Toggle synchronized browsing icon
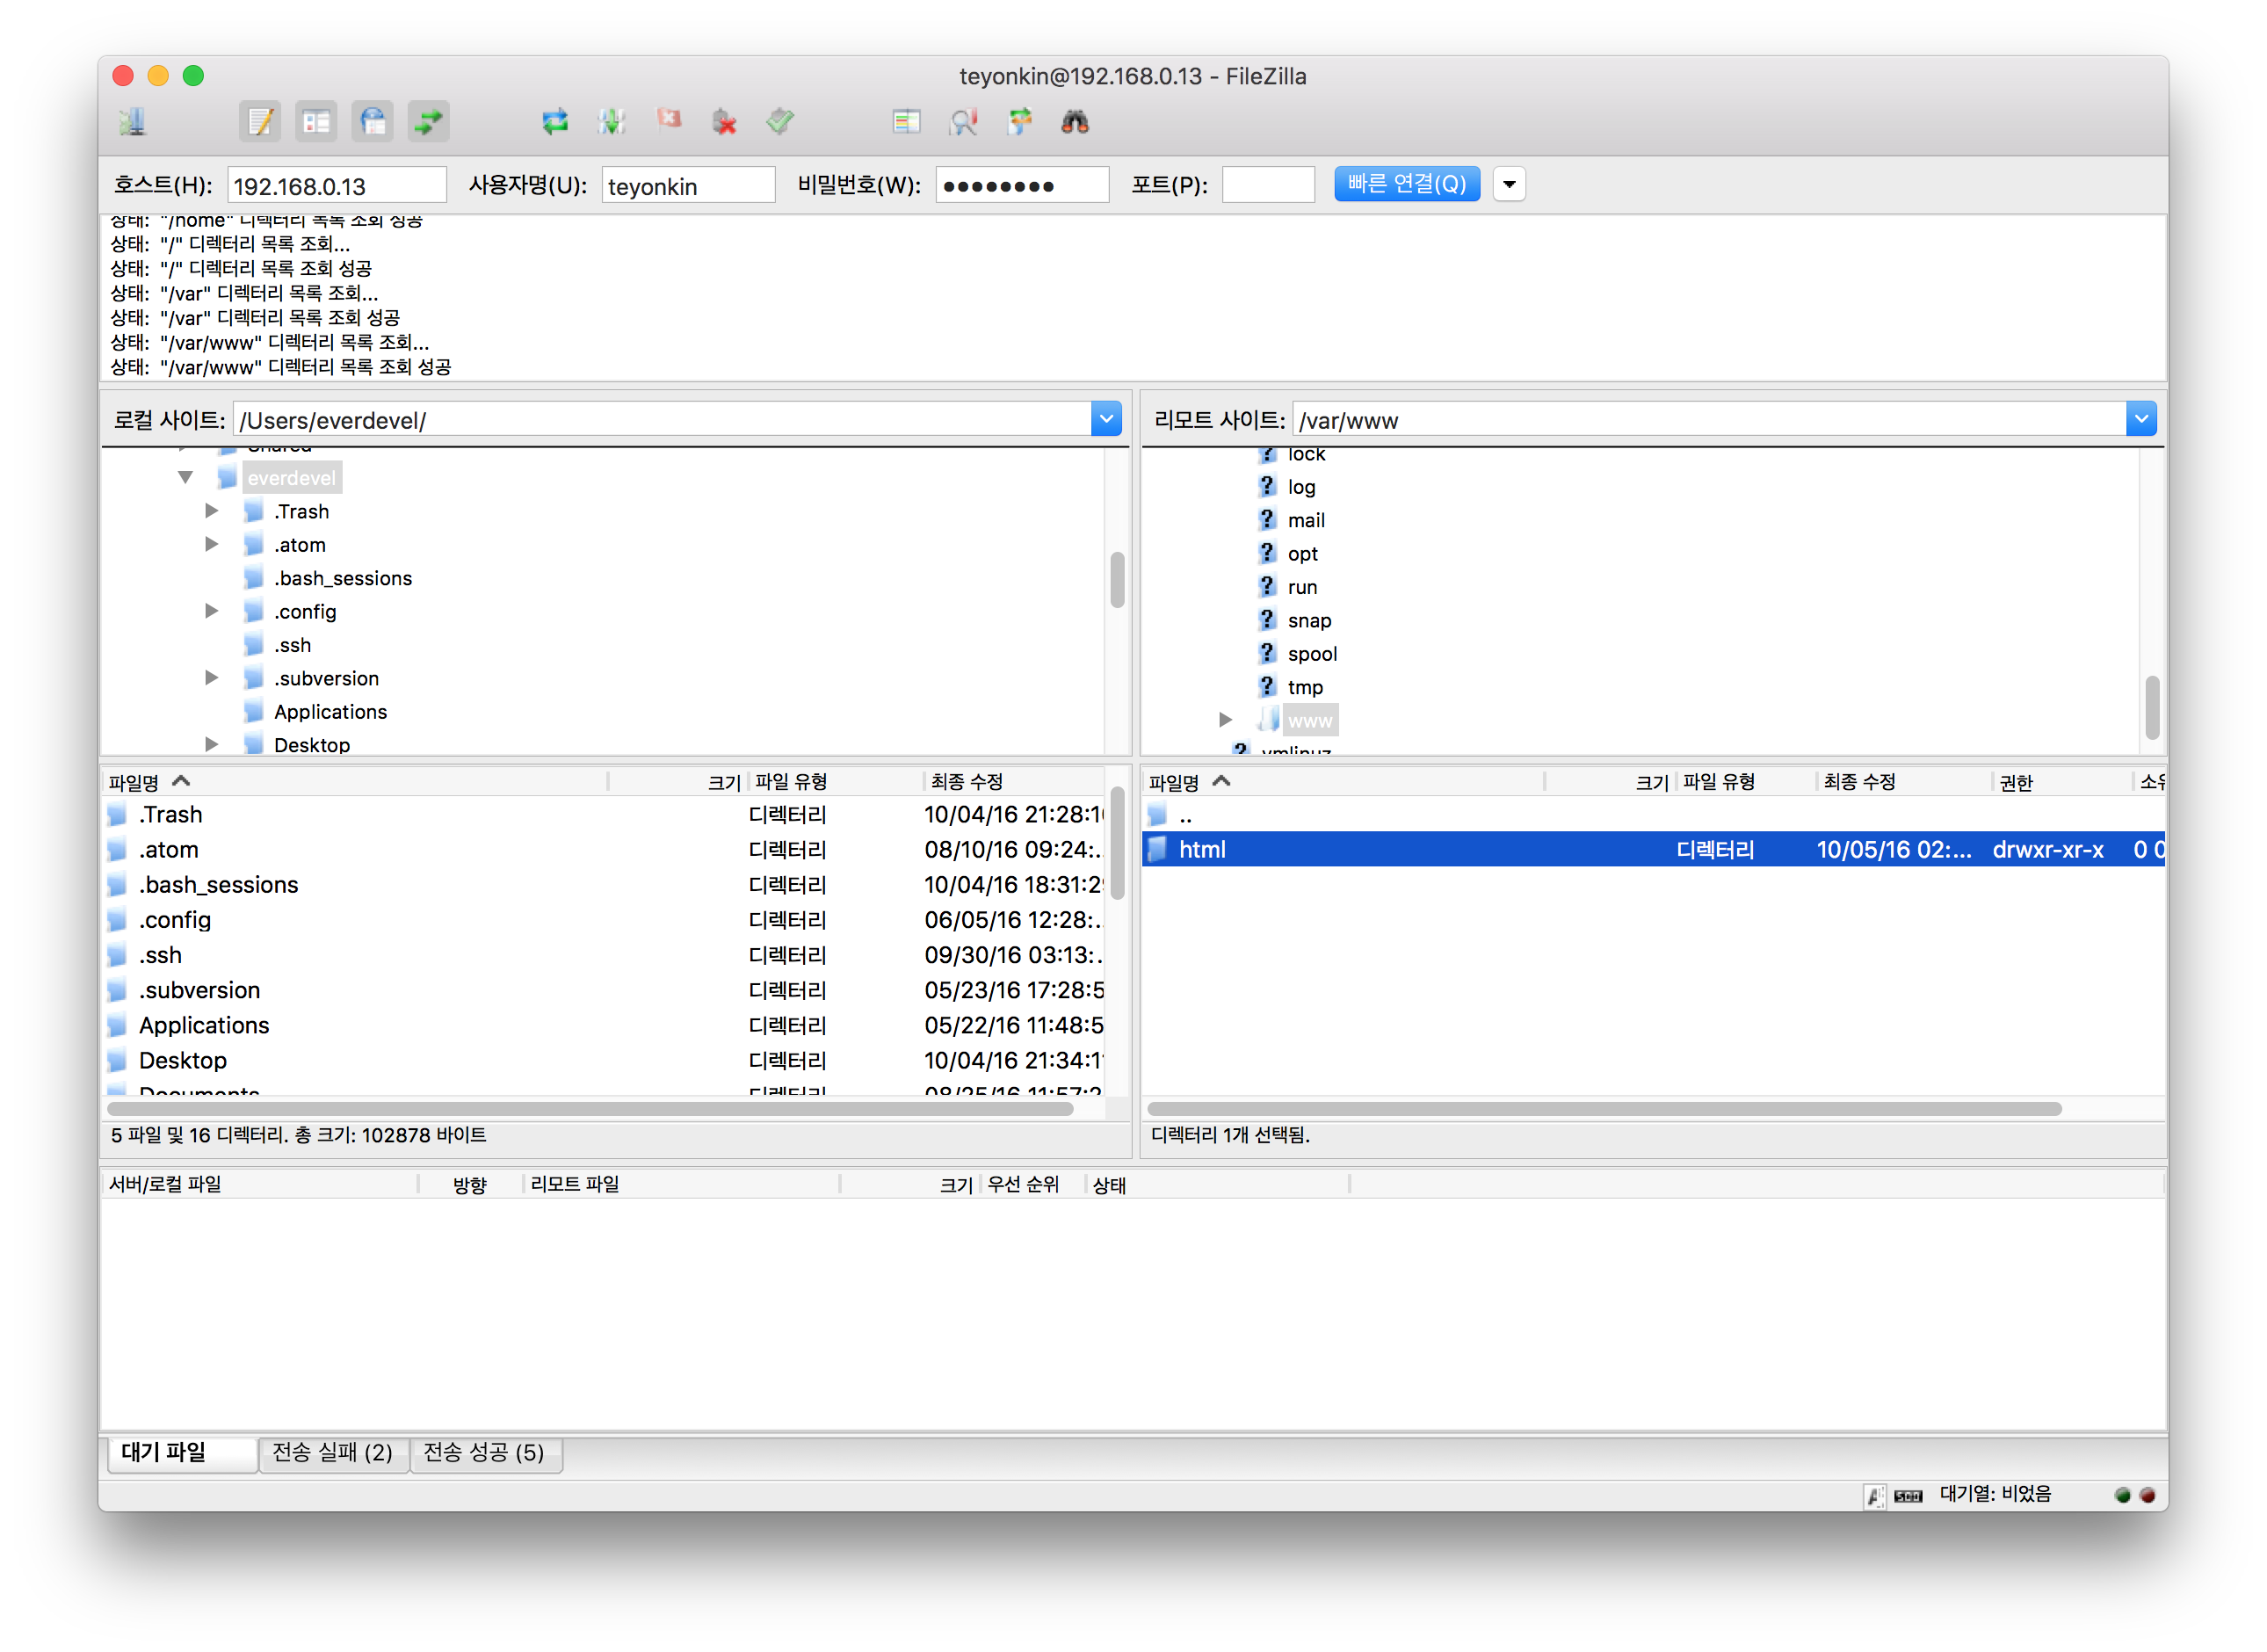Image resolution: width=2267 pixels, height=1652 pixels. pyautogui.click(x=1019, y=122)
